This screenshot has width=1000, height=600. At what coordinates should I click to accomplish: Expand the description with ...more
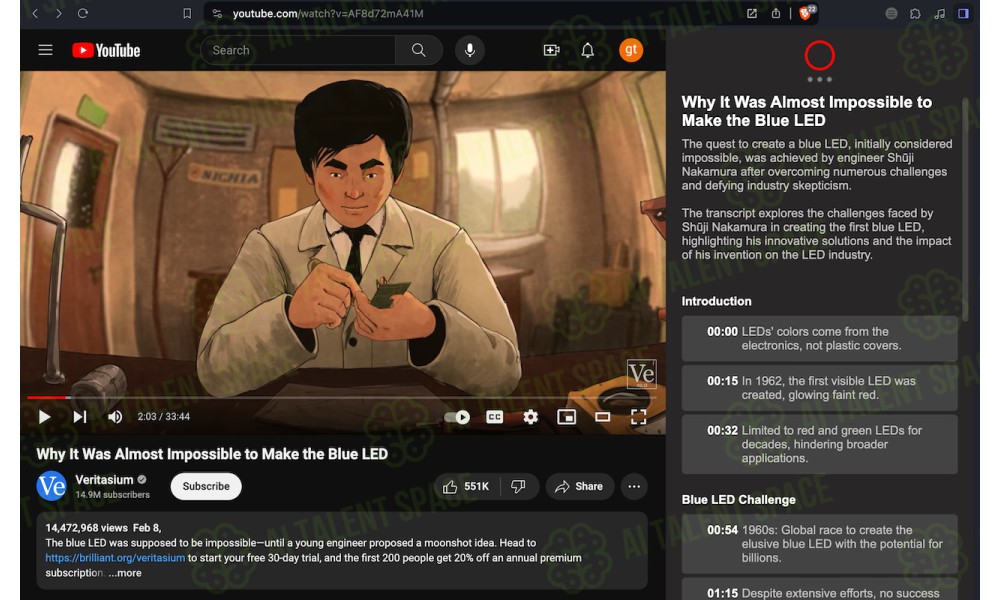[x=125, y=573]
